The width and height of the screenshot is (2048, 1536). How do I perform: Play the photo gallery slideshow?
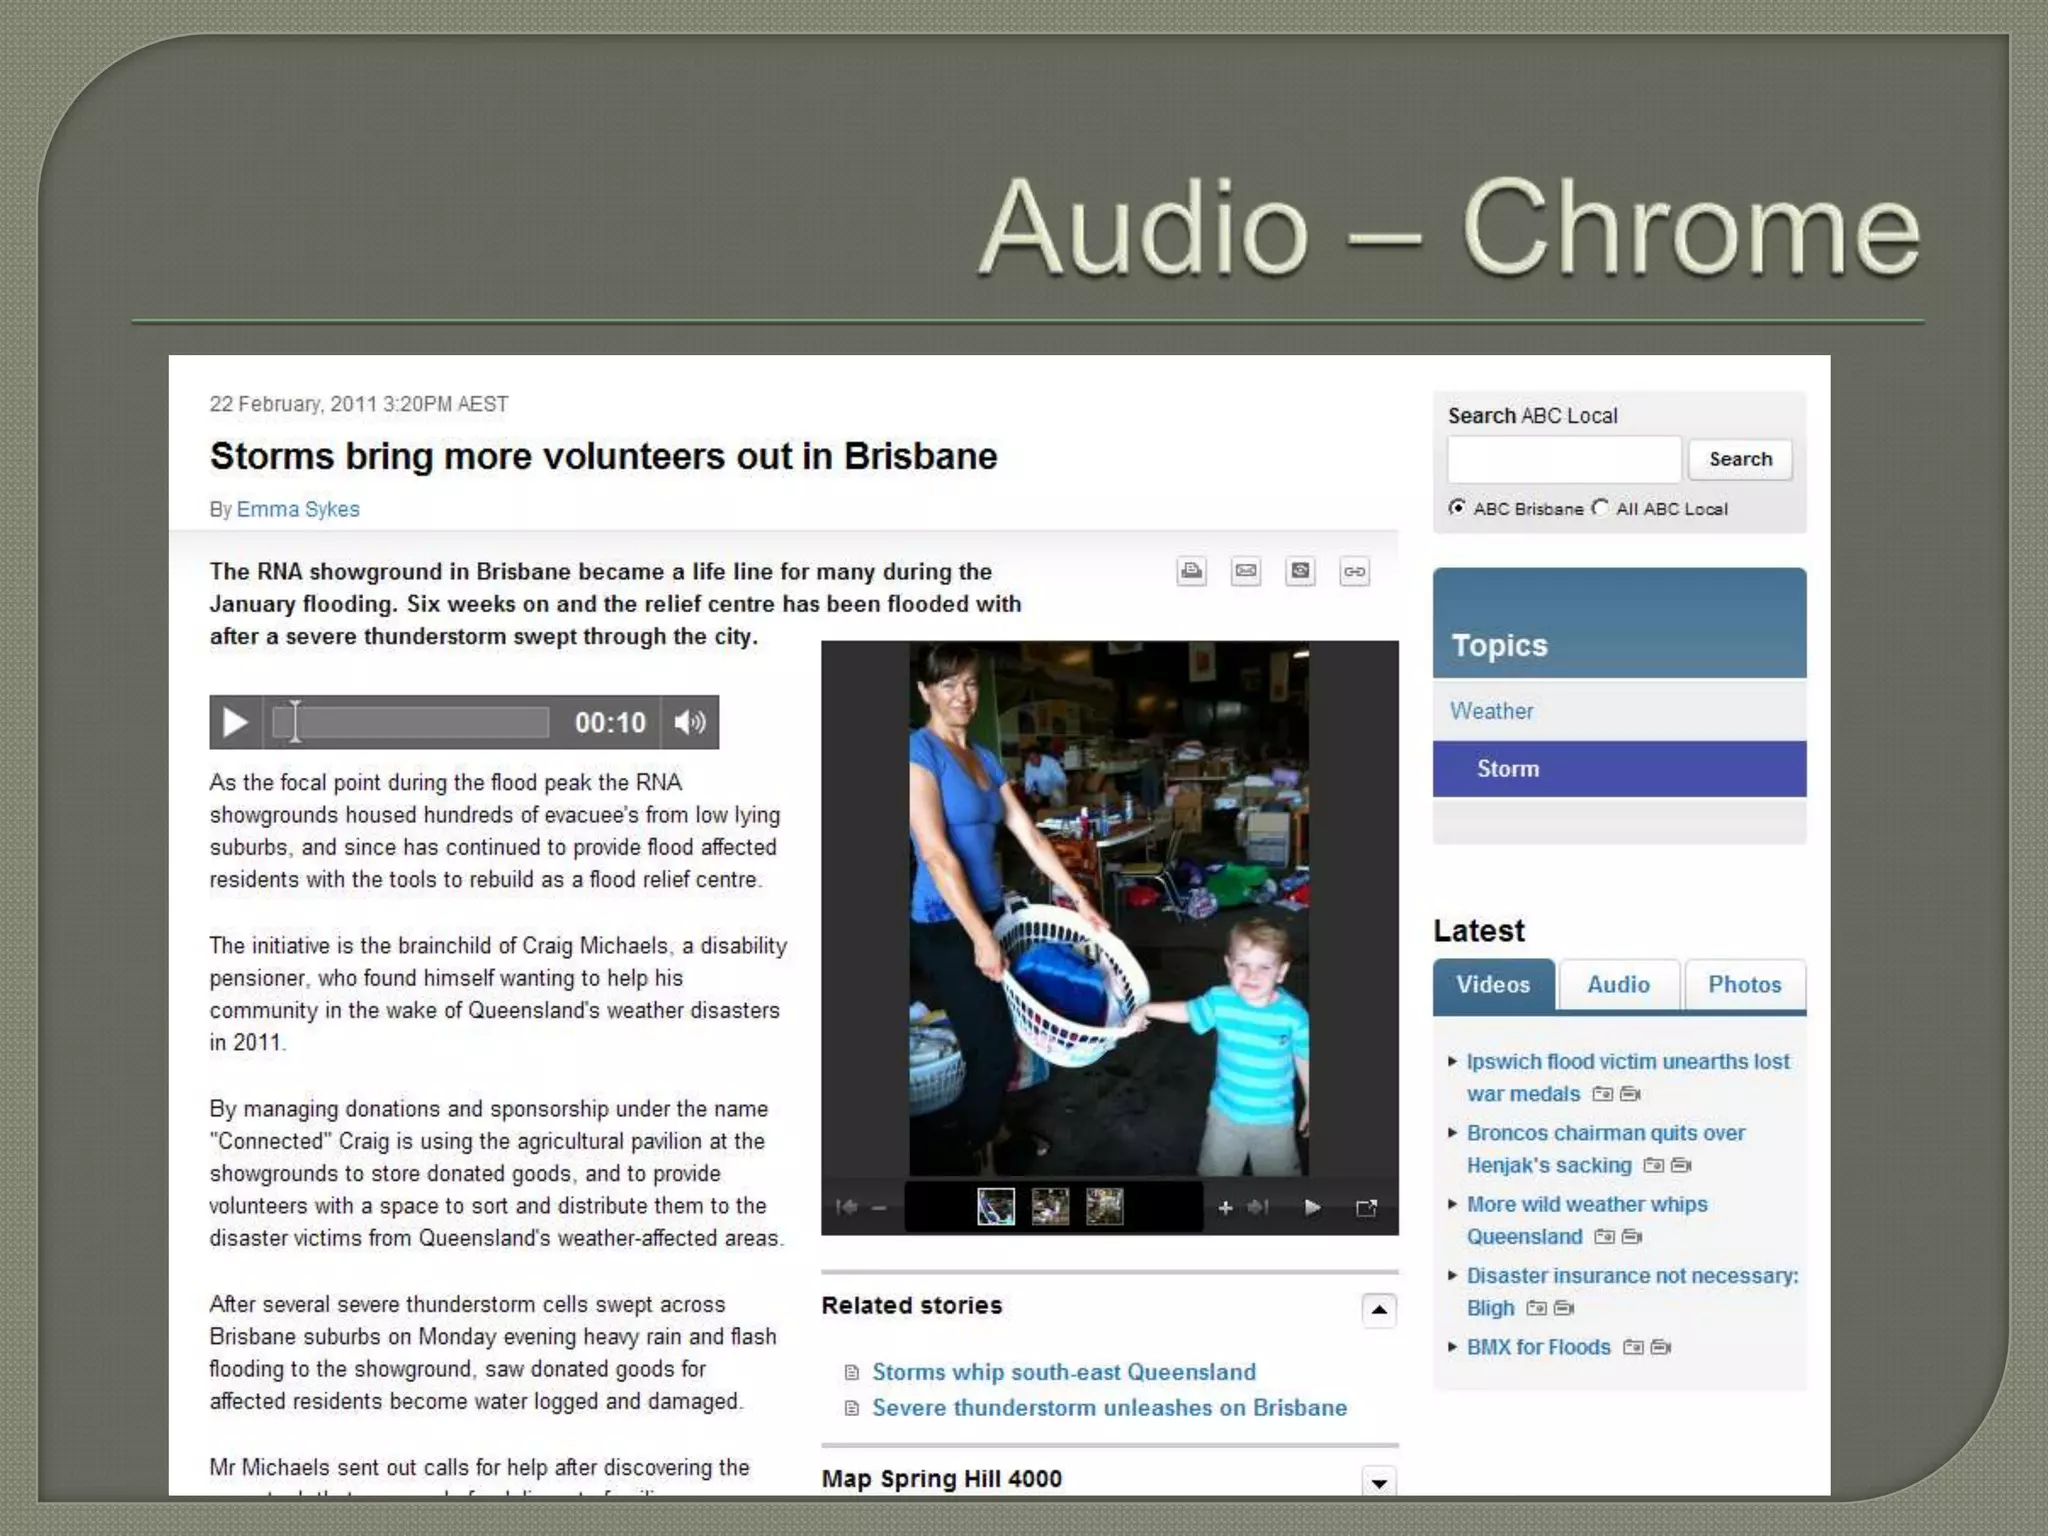tap(1312, 1208)
